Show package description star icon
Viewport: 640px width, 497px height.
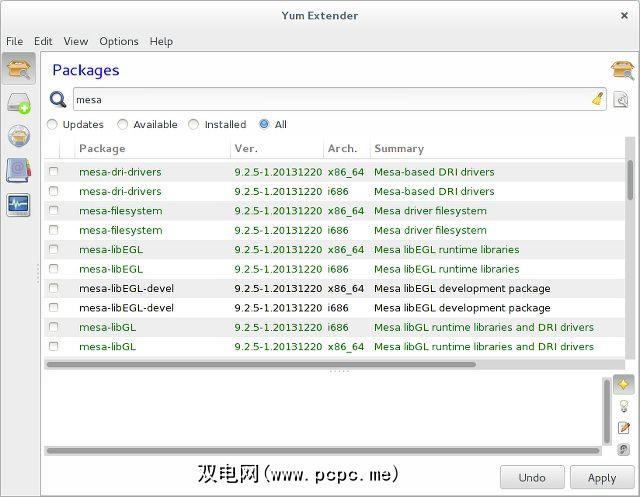coord(623,385)
